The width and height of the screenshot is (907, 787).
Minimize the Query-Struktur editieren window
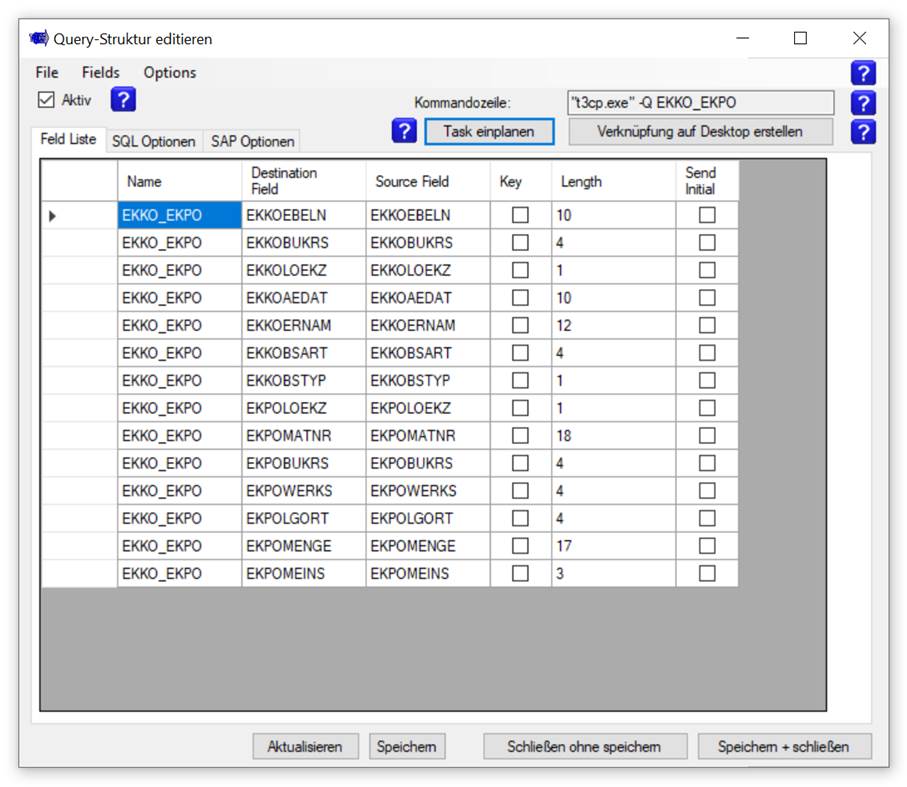(742, 38)
